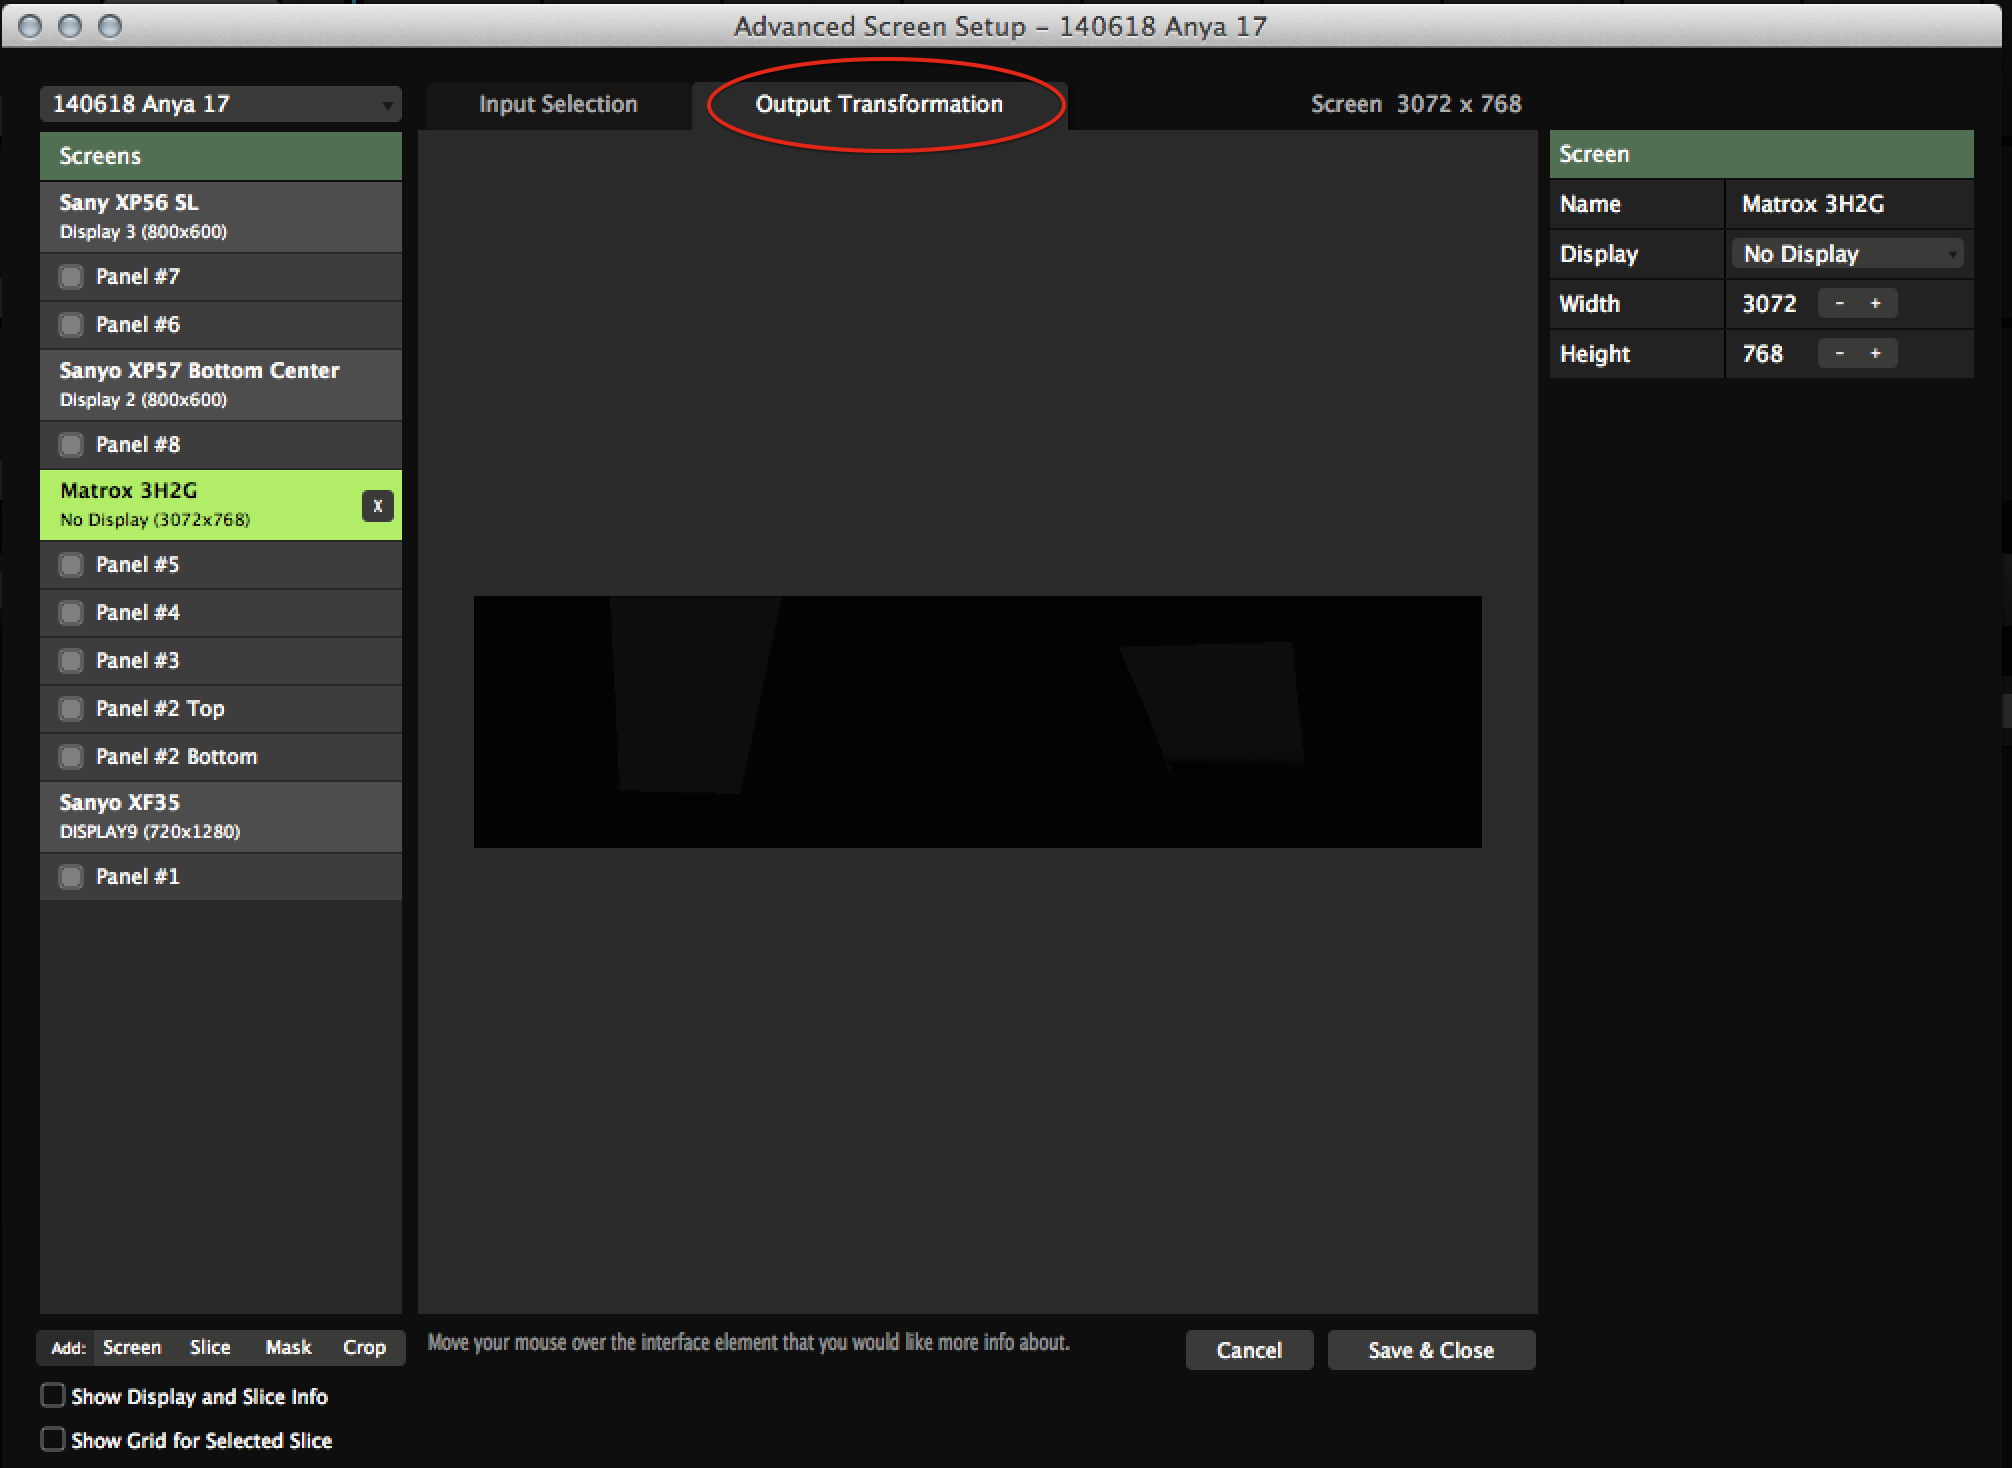The height and width of the screenshot is (1468, 2012).
Task: Add a new Mask
Action: 288,1348
